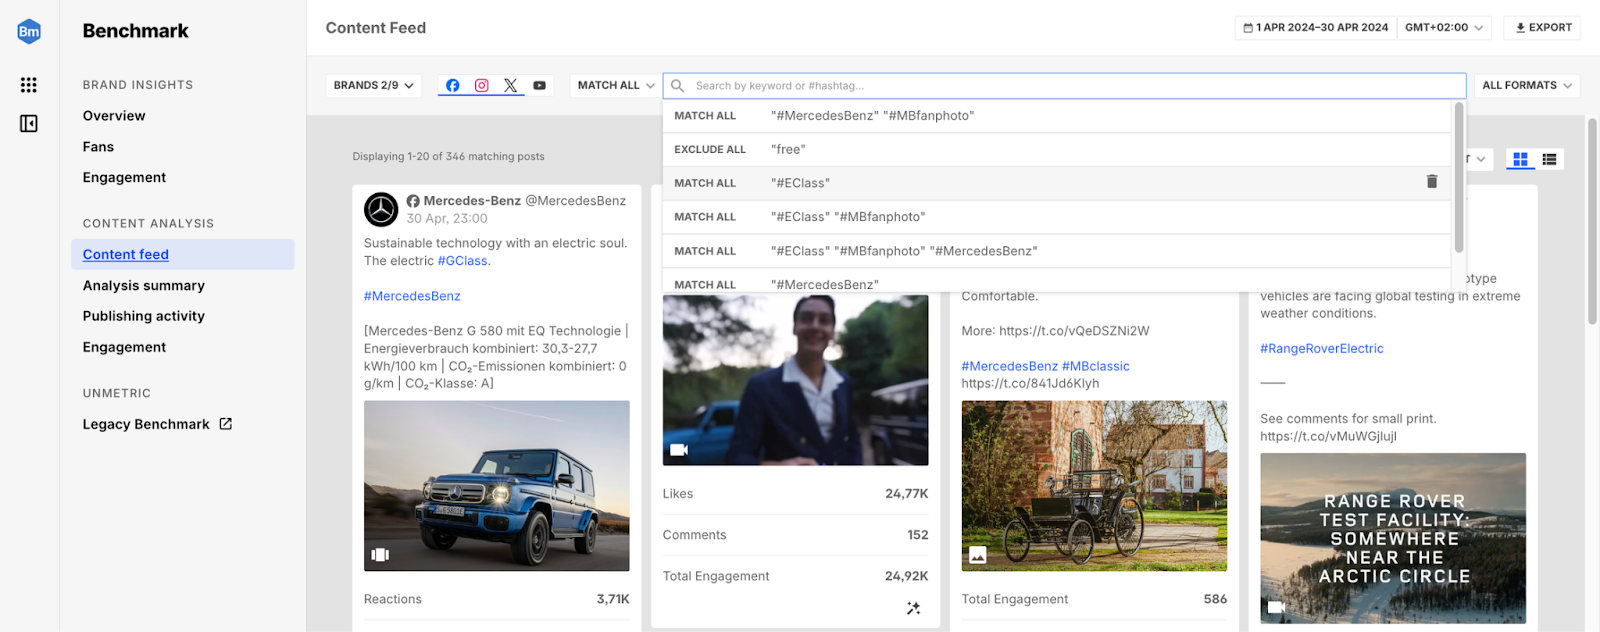Click the carousel icon on G-Class image

(x=380, y=554)
